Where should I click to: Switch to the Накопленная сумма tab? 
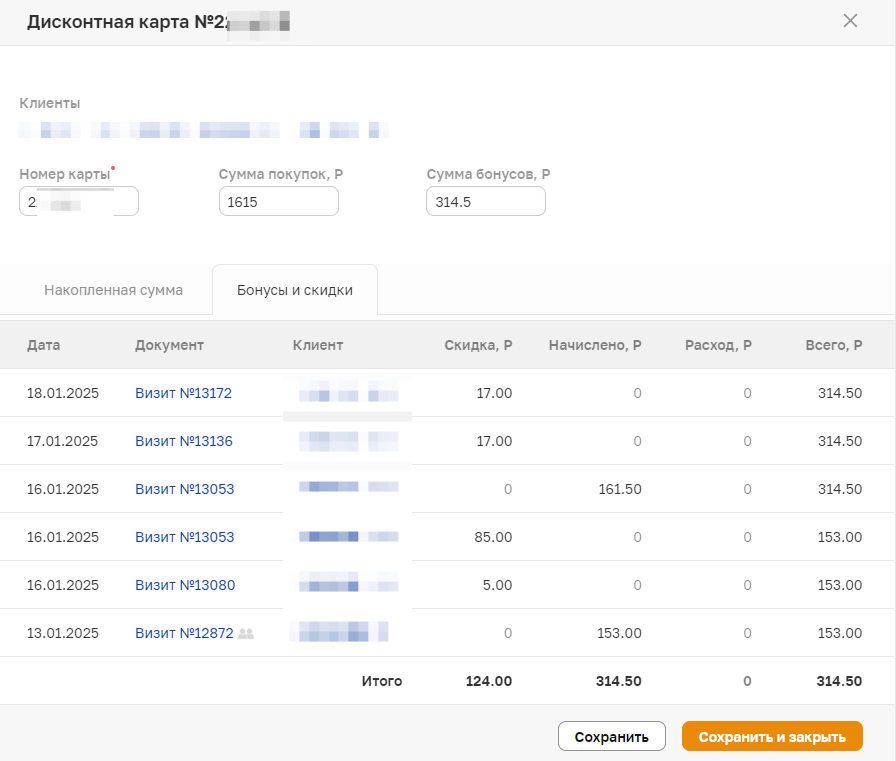click(113, 290)
